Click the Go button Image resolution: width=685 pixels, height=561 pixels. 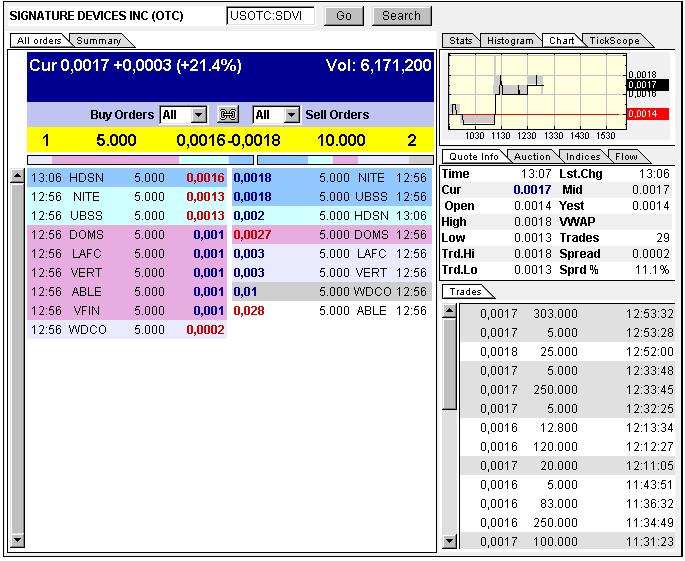point(344,16)
